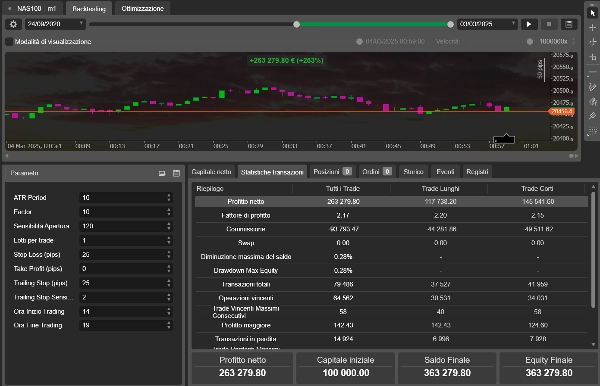The height and width of the screenshot is (386, 600).
Task: Select the Statistiche transazioni tab
Action: tap(272, 172)
